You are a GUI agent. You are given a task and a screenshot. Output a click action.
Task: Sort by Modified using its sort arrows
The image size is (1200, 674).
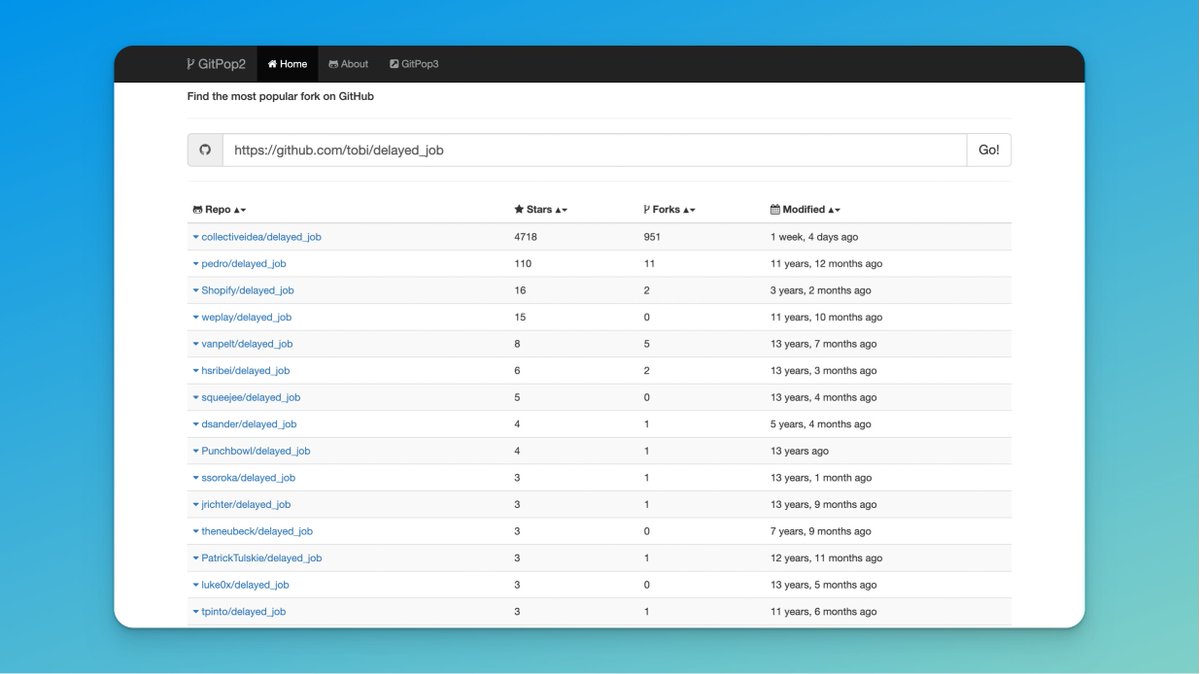pyautogui.click(x=834, y=210)
